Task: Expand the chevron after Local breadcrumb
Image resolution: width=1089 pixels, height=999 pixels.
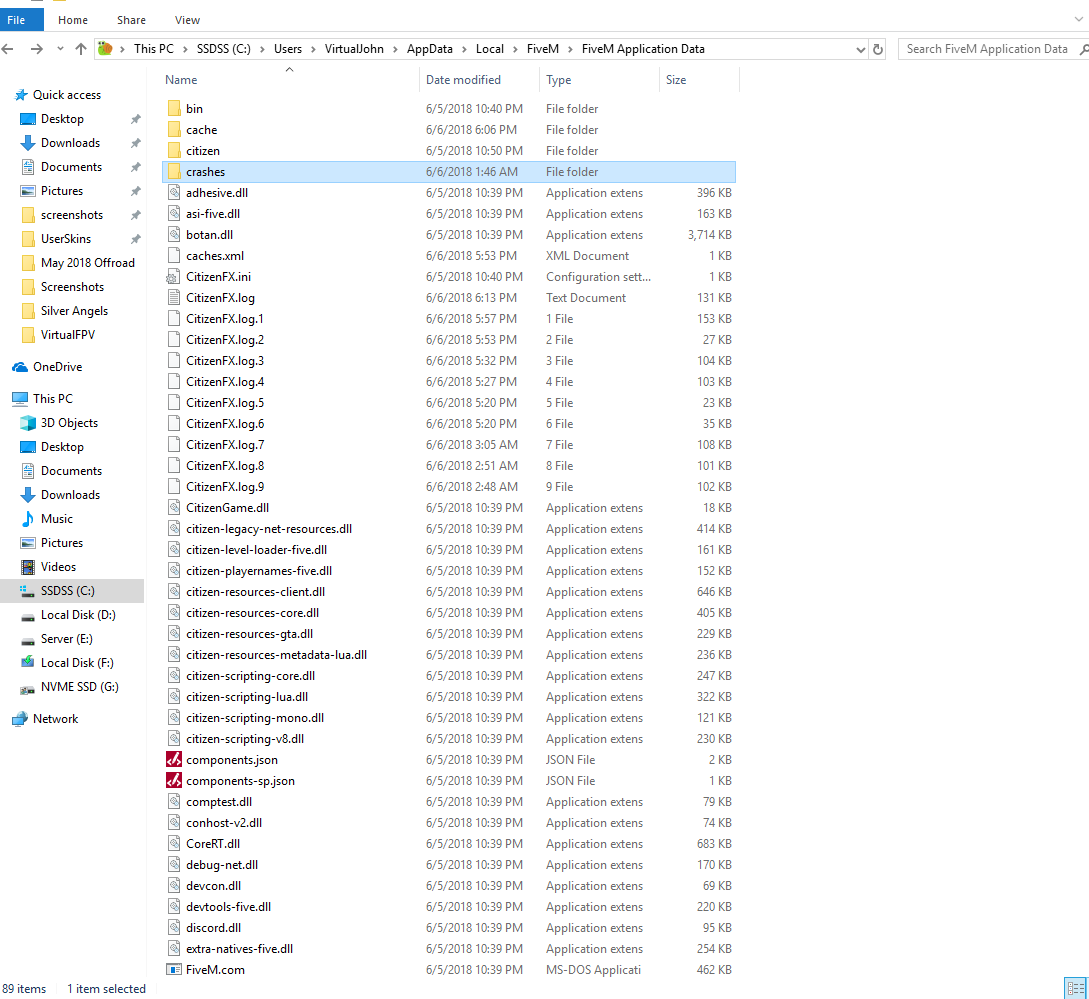Action: coord(515,49)
